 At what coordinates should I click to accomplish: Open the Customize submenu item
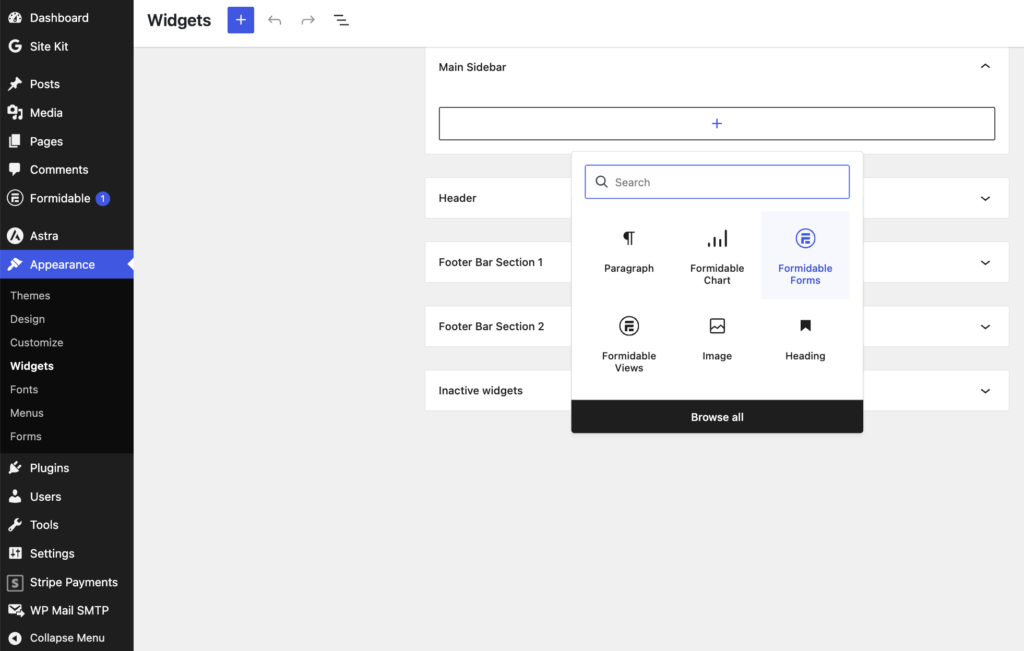(37, 342)
